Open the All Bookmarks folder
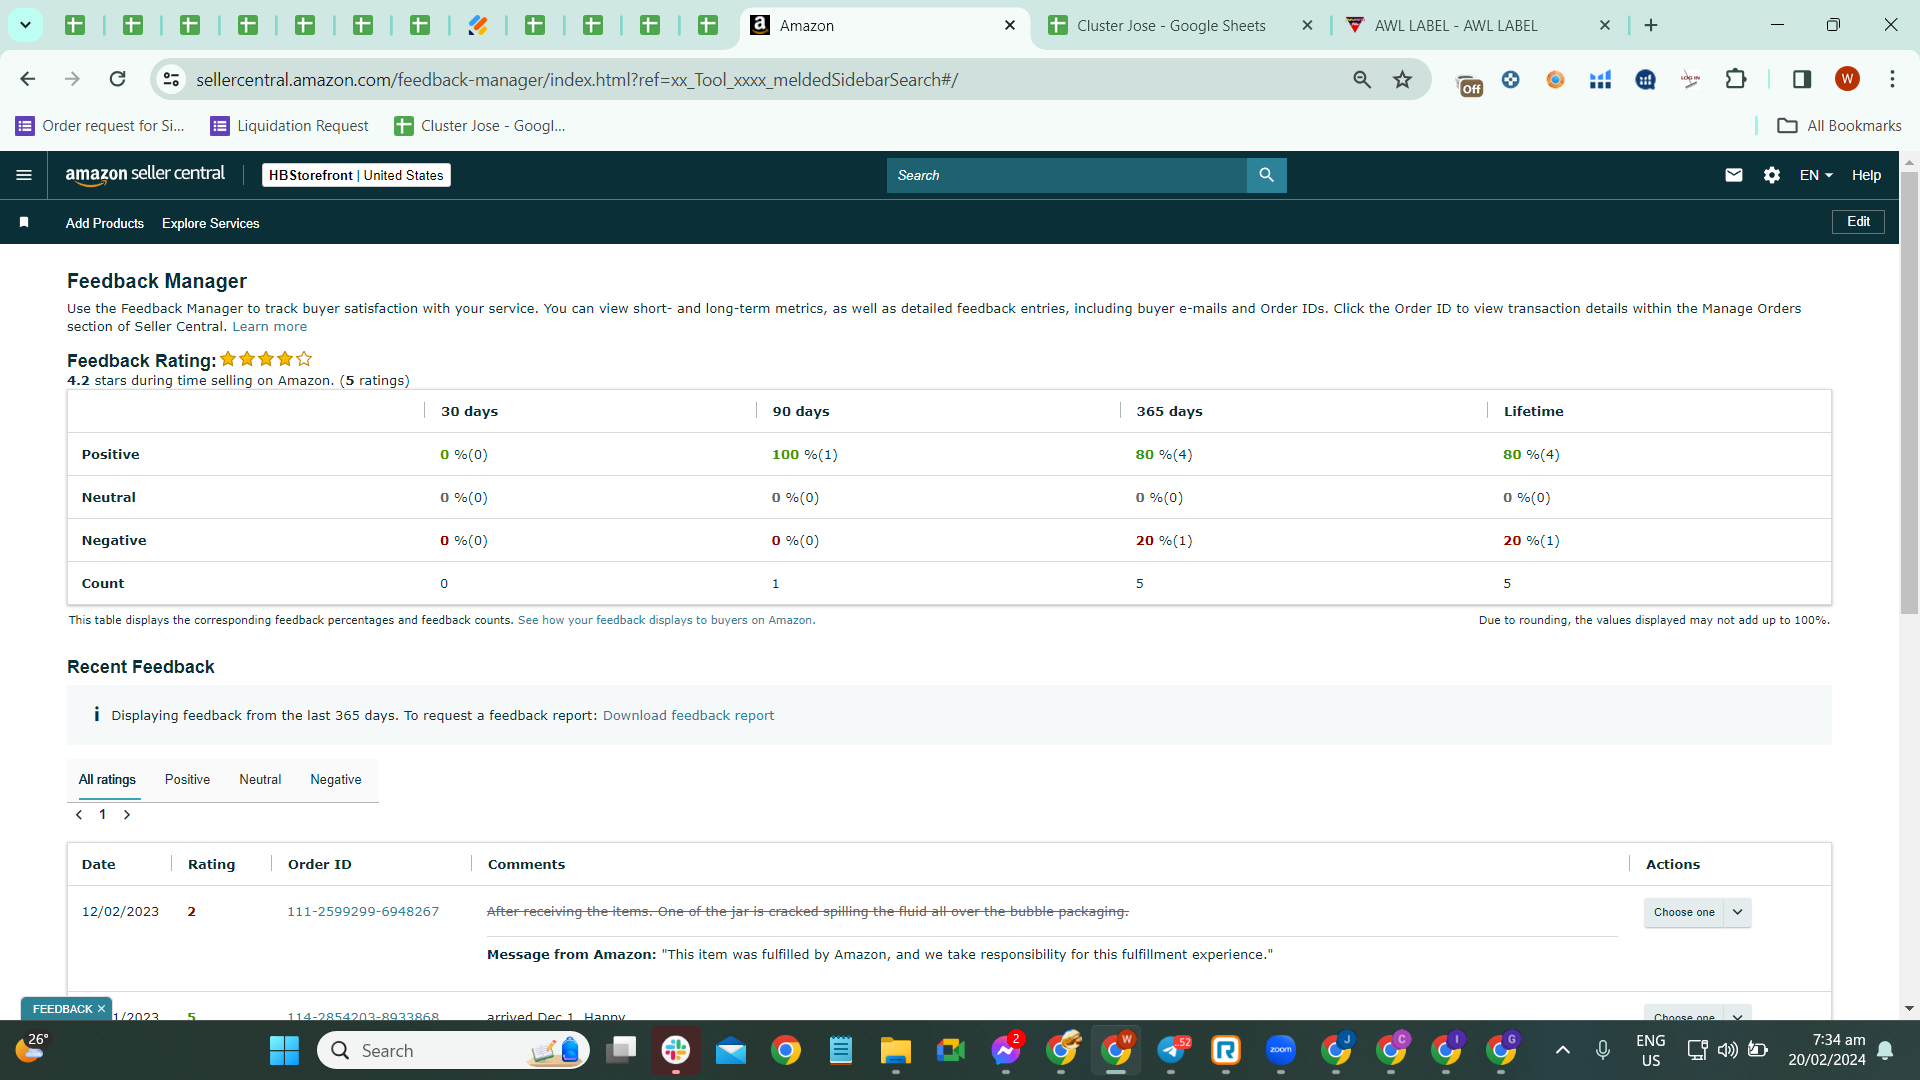Image resolution: width=1920 pixels, height=1080 pixels. coord(1839,125)
